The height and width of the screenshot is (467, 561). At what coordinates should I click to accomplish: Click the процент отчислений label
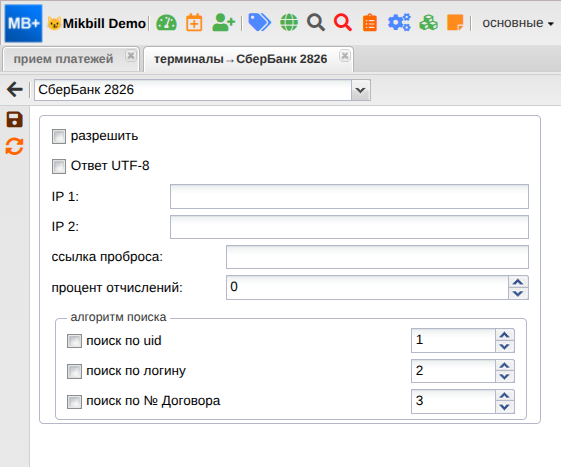117,288
